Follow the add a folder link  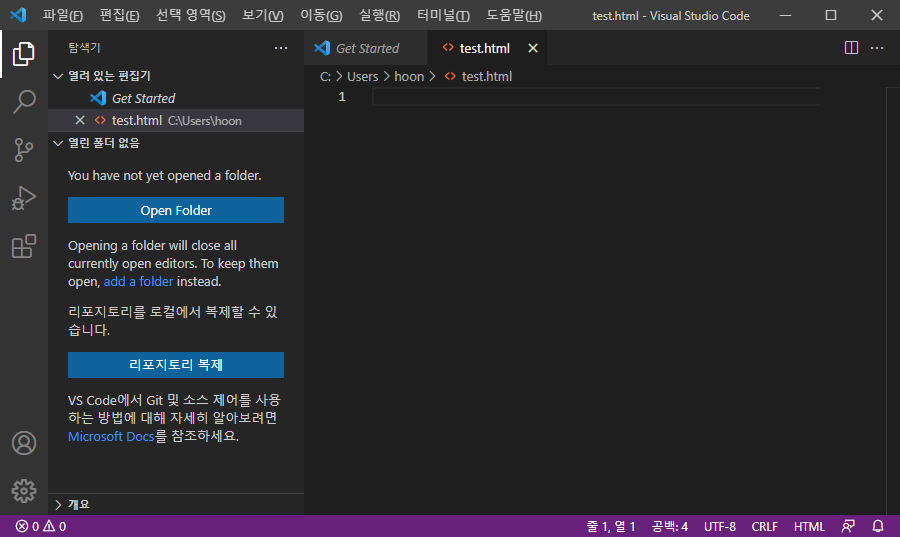click(x=138, y=282)
